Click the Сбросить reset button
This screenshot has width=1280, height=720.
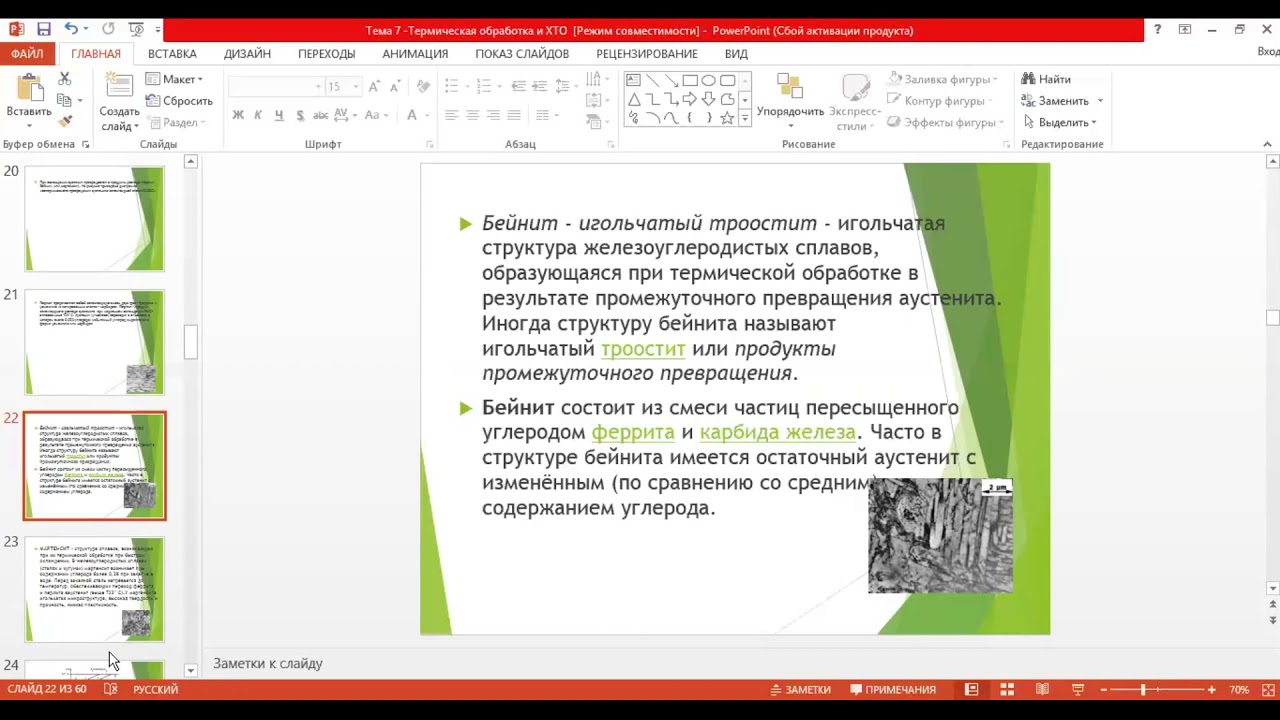(x=179, y=101)
